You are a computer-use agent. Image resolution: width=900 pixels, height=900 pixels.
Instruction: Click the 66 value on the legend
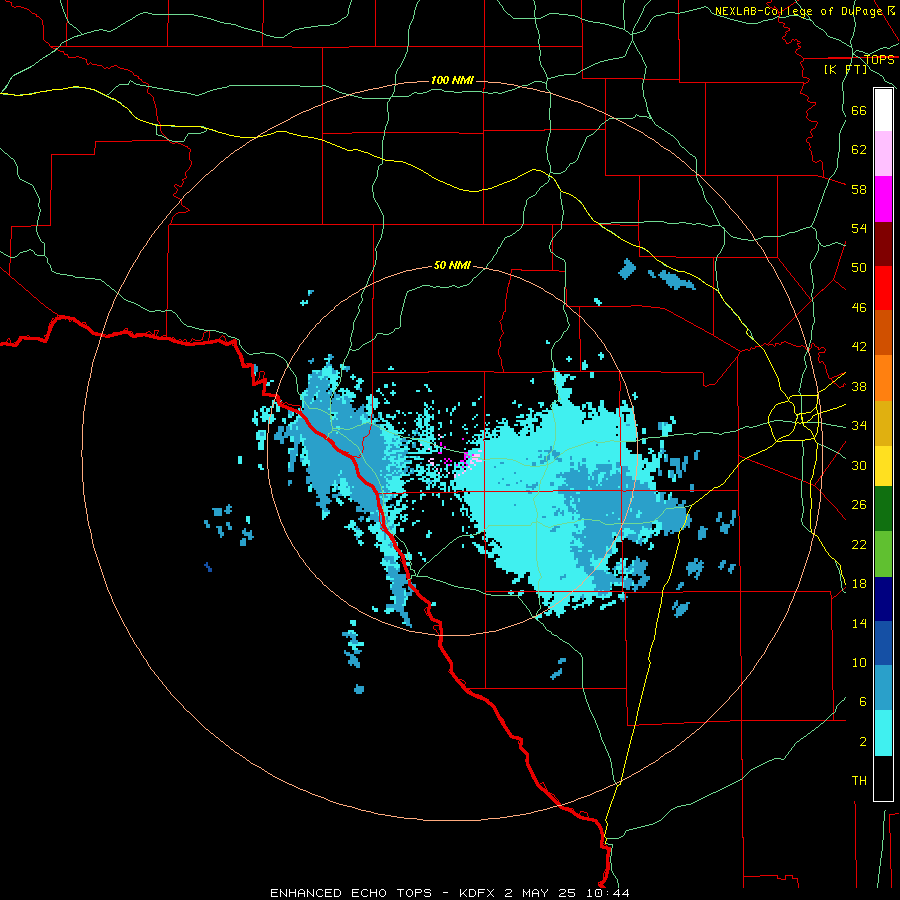pyautogui.click(x=859, y=111)
